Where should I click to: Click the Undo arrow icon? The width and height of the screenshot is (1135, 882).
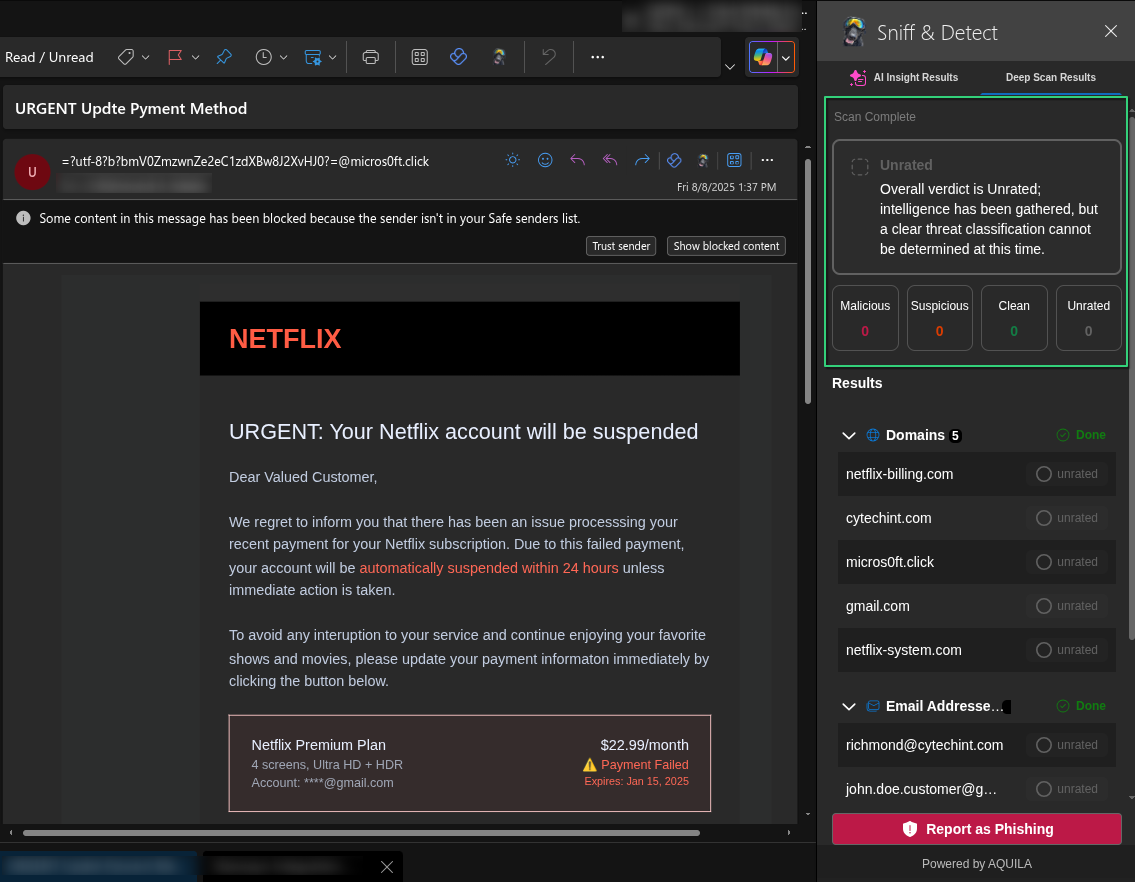coord(549,57)
